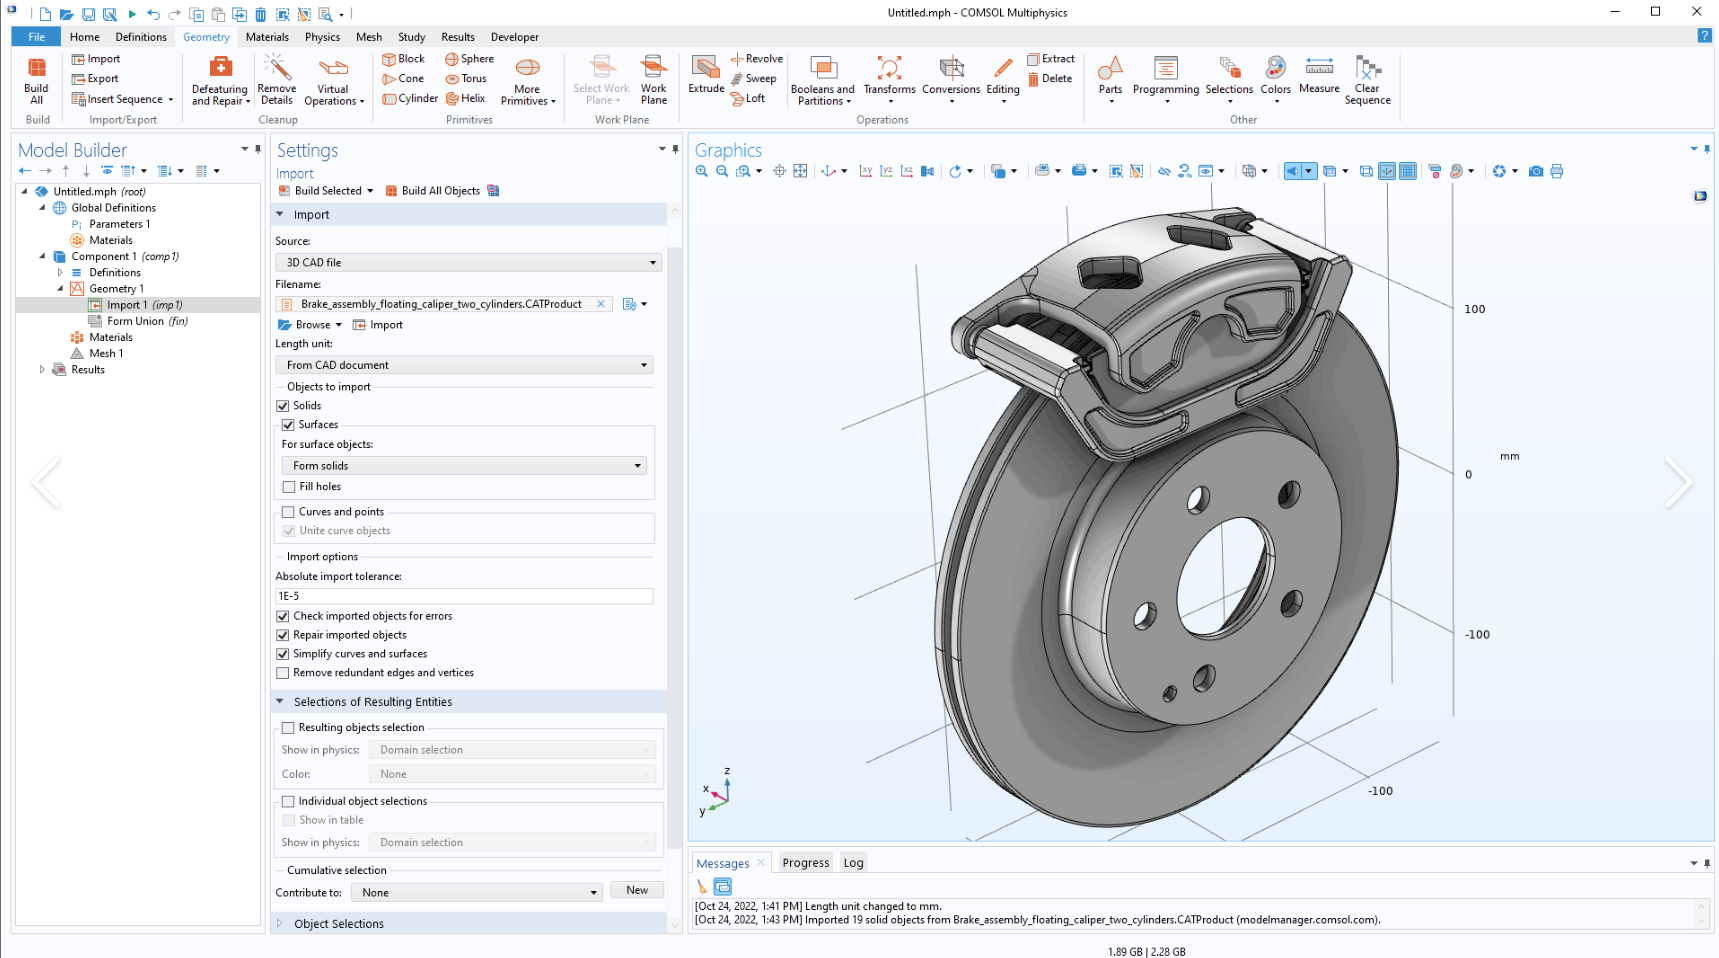Image resolution: width=1719 pixels, height=958 pixels.
Task: Toggle Repair imported objects checkbox
Action: pos(283,635)
